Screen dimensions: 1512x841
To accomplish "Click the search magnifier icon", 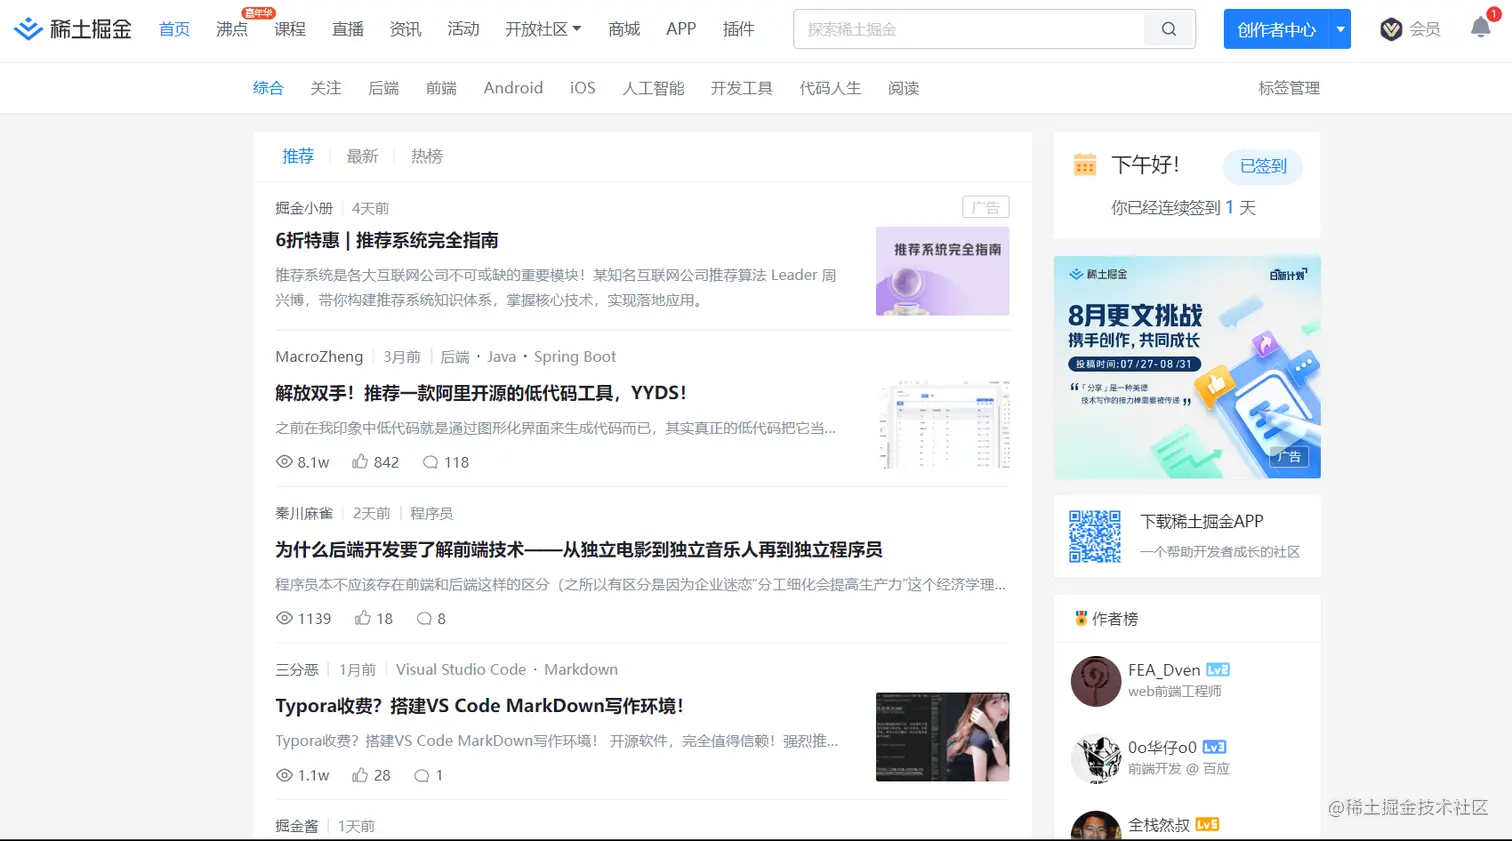I will (x=1169, y=29).
